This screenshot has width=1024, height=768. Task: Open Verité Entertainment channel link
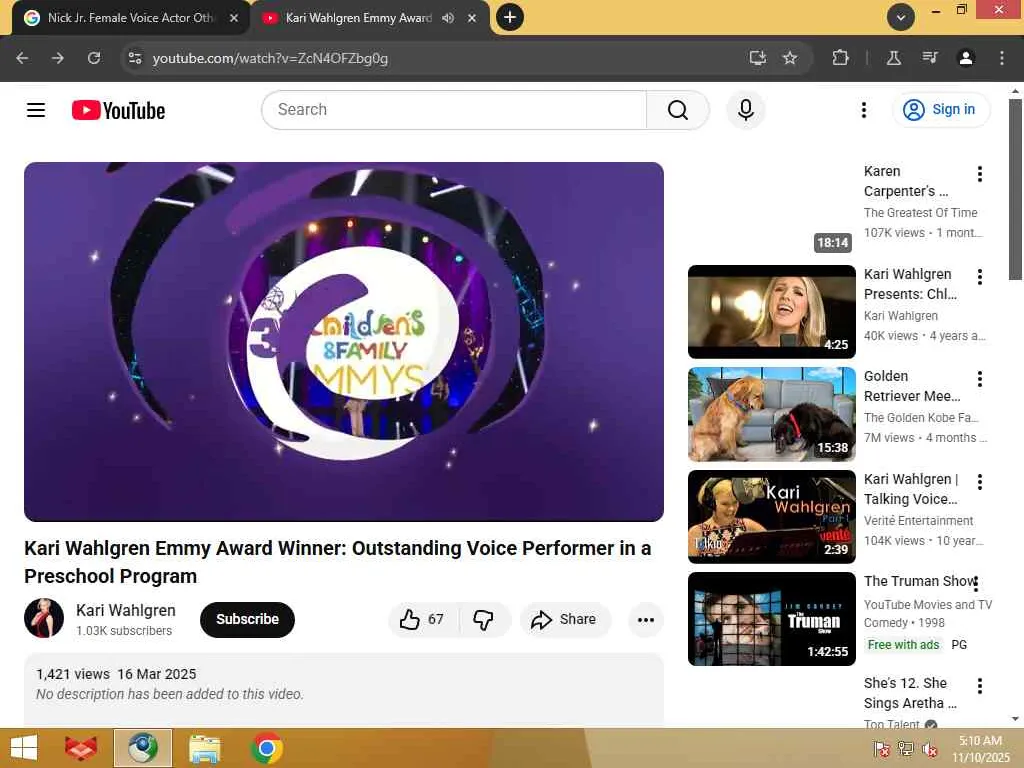click(918, 520)
